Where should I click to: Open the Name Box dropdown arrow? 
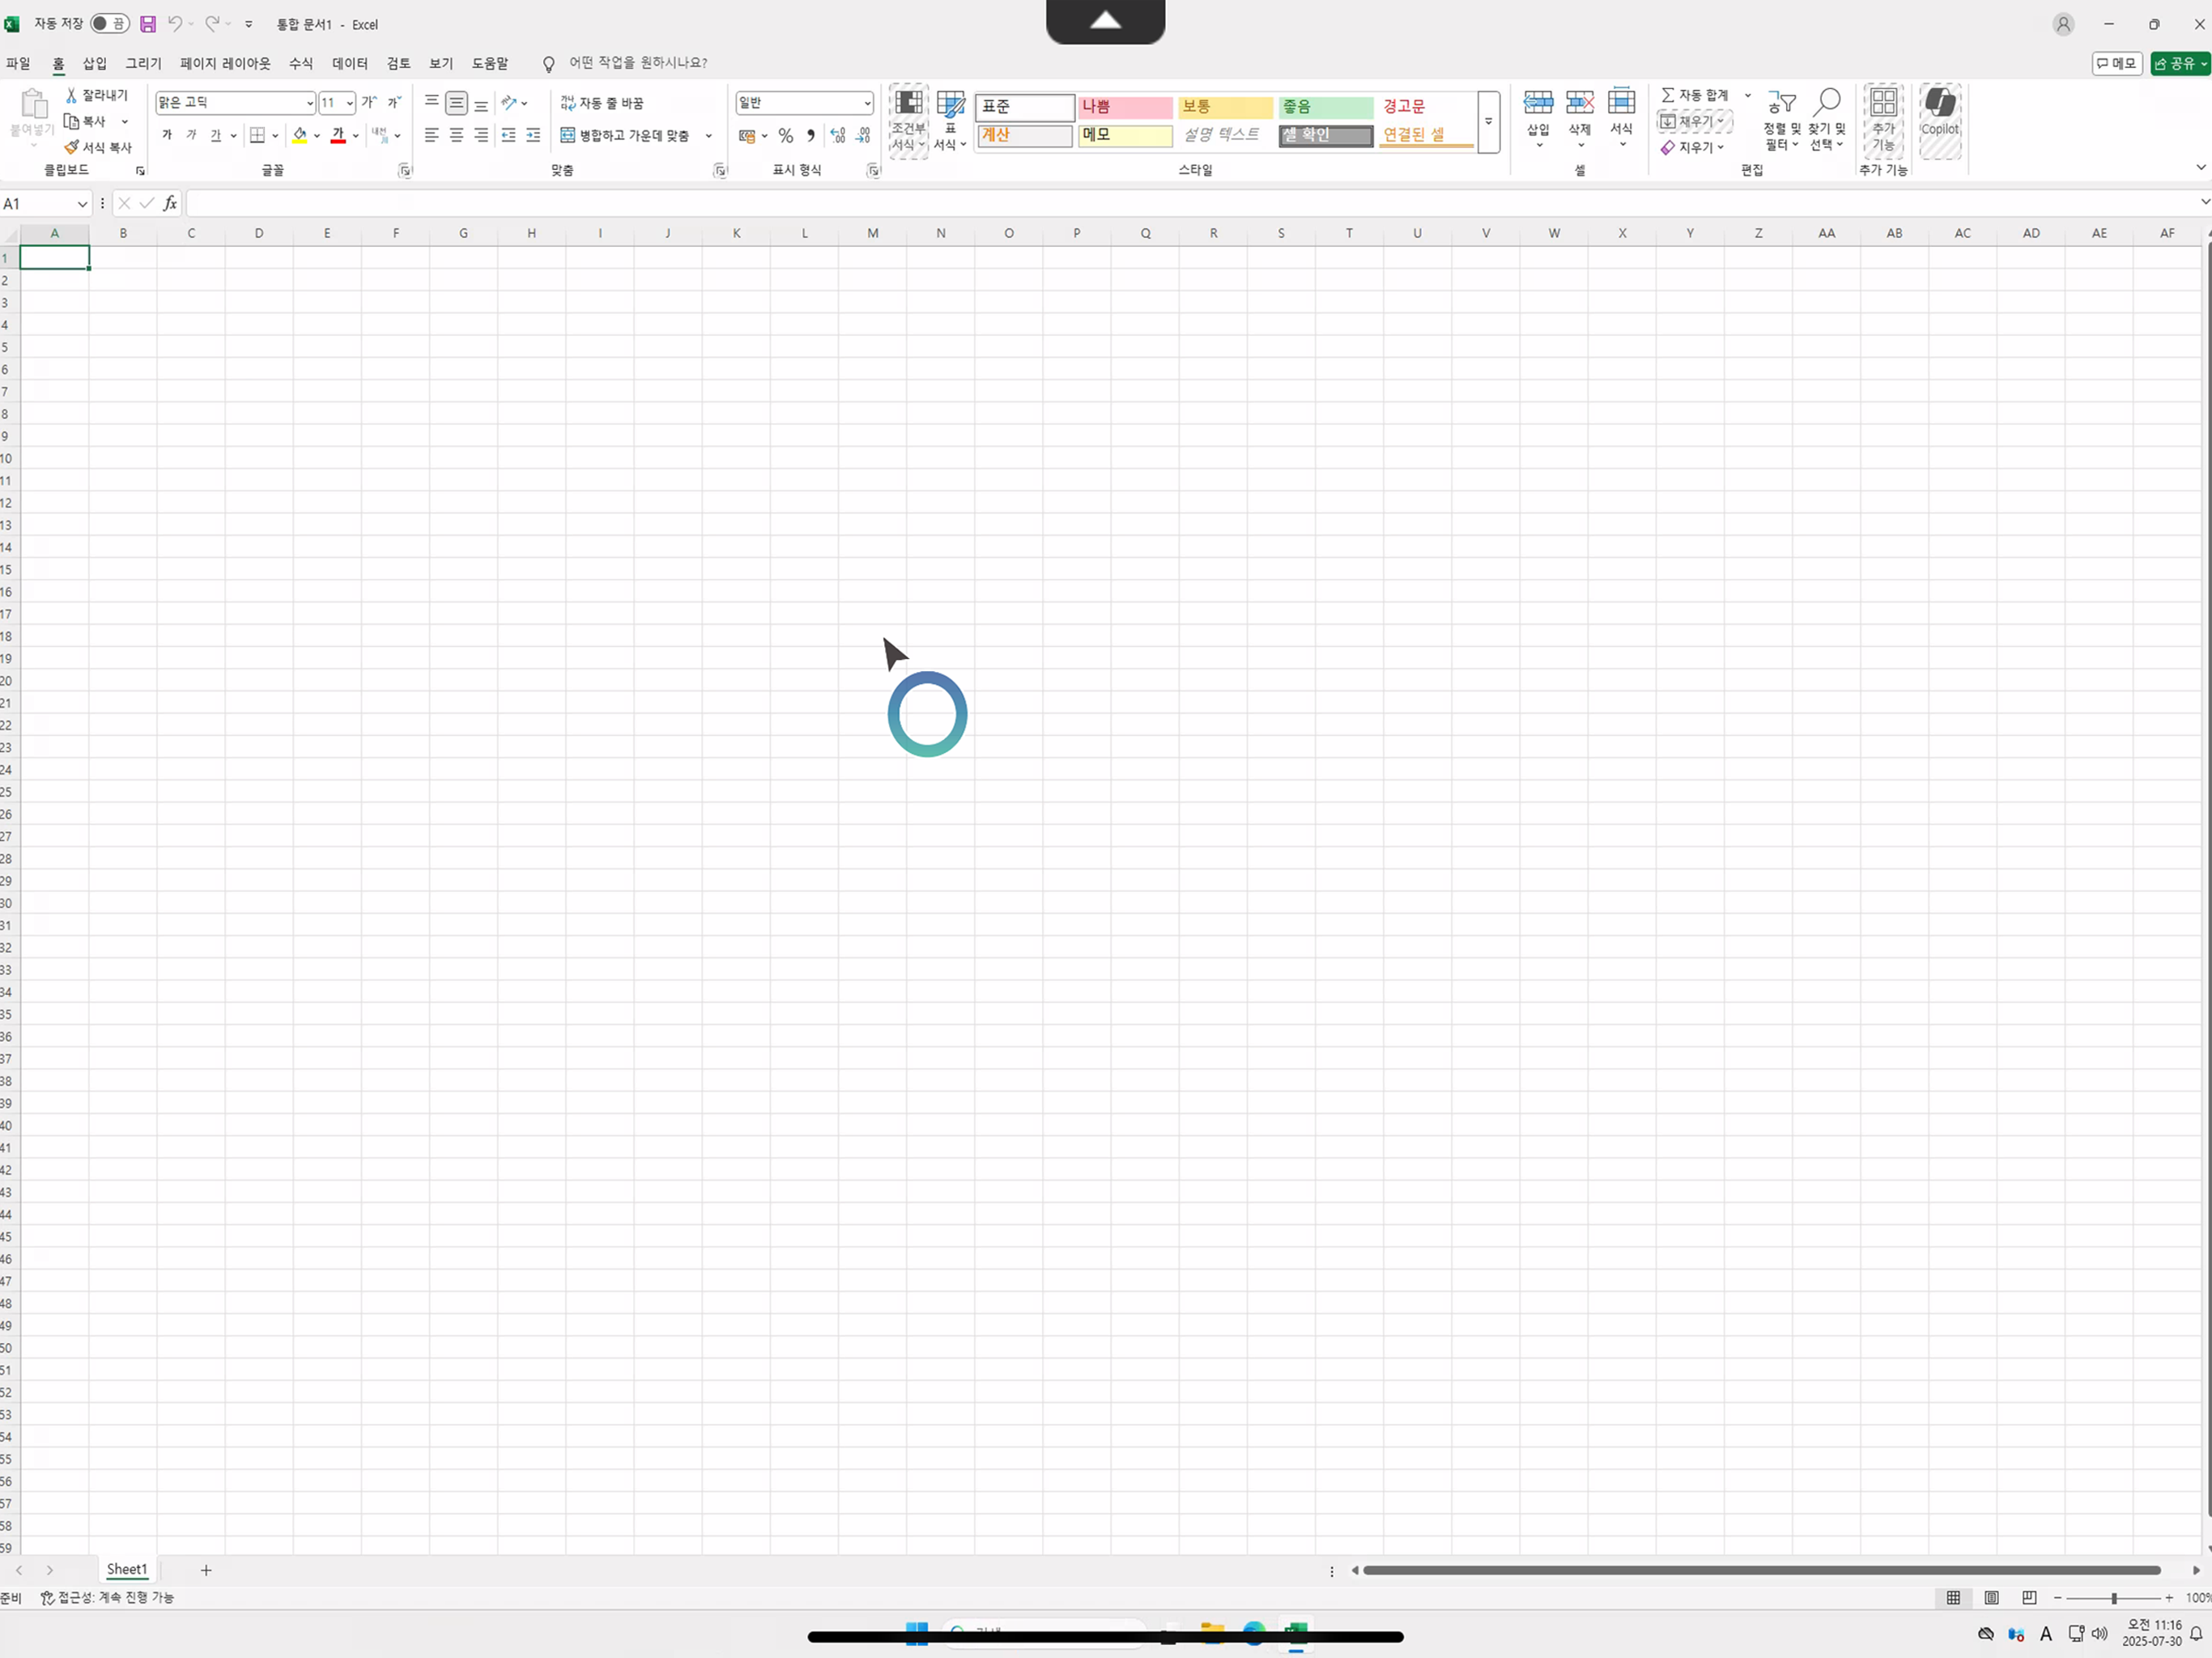(82, 204)
